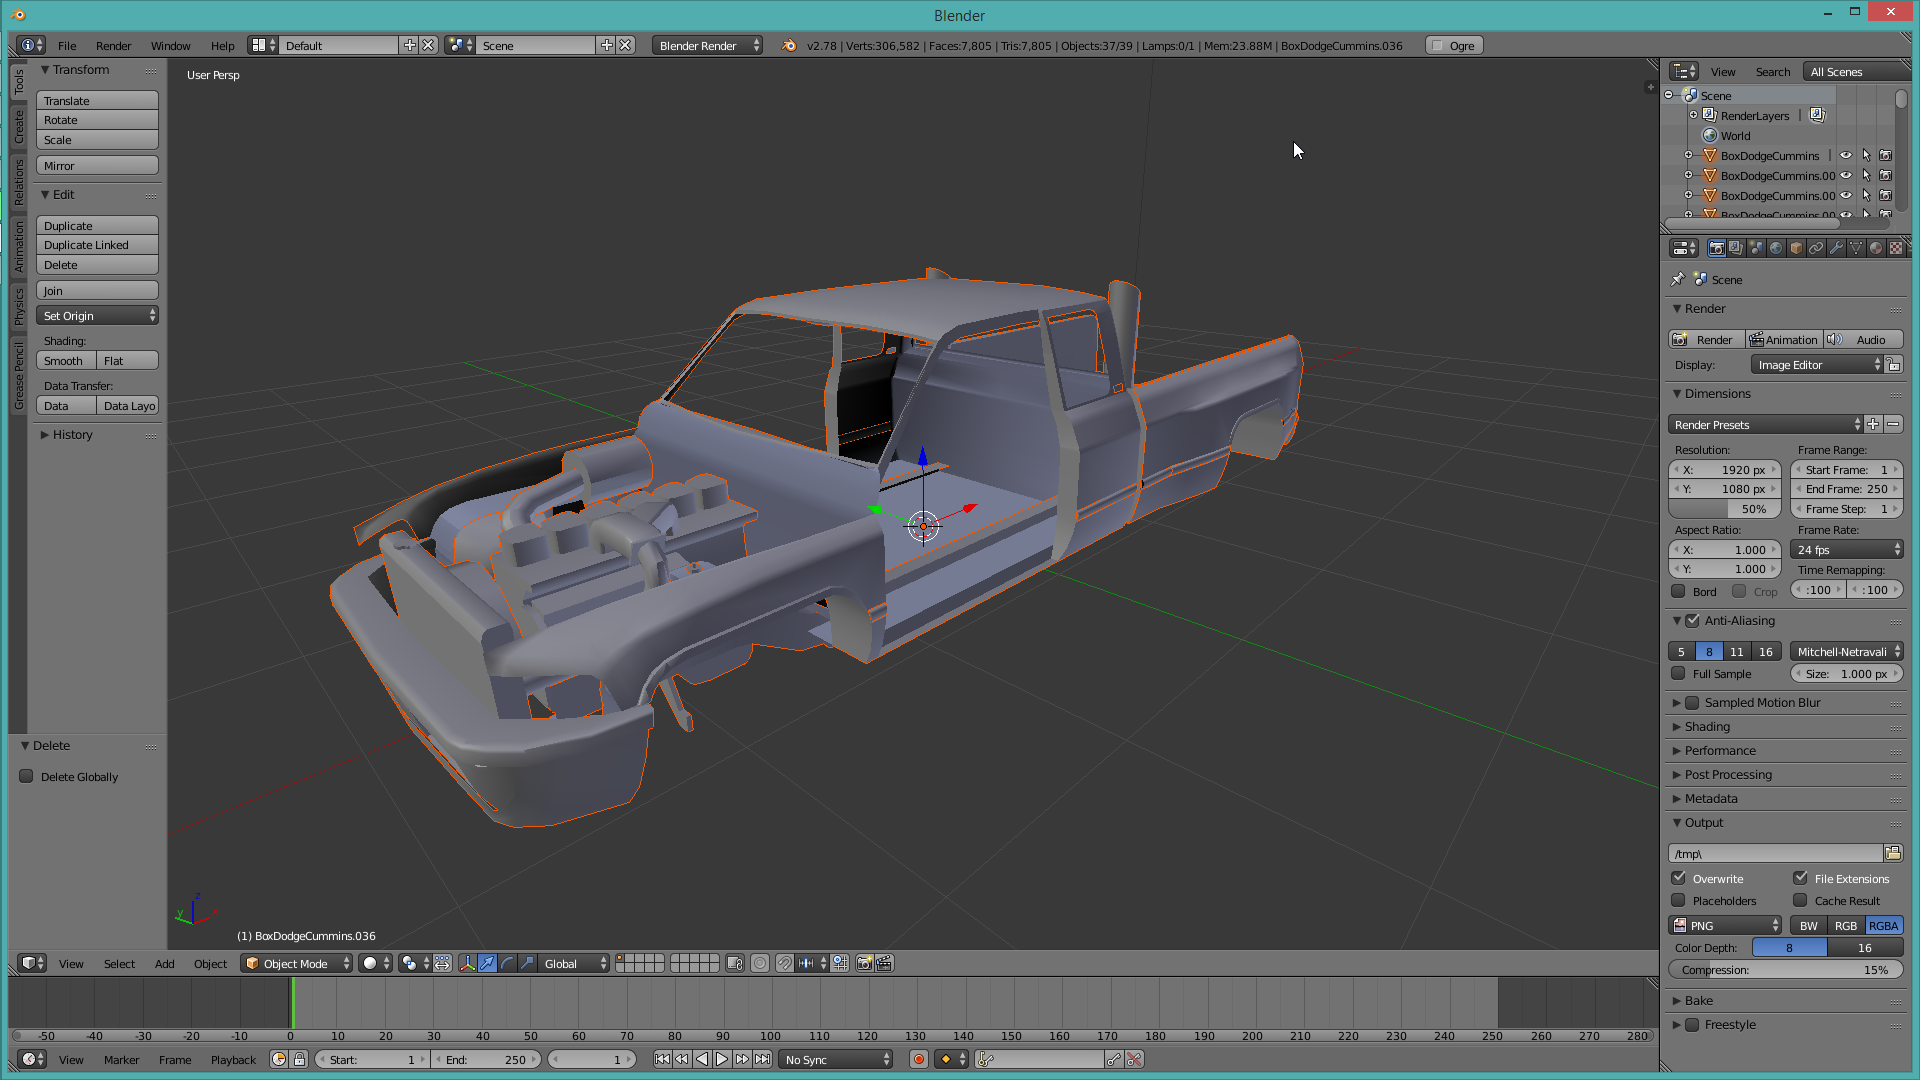Open the Render menu in the top bar

113,46
